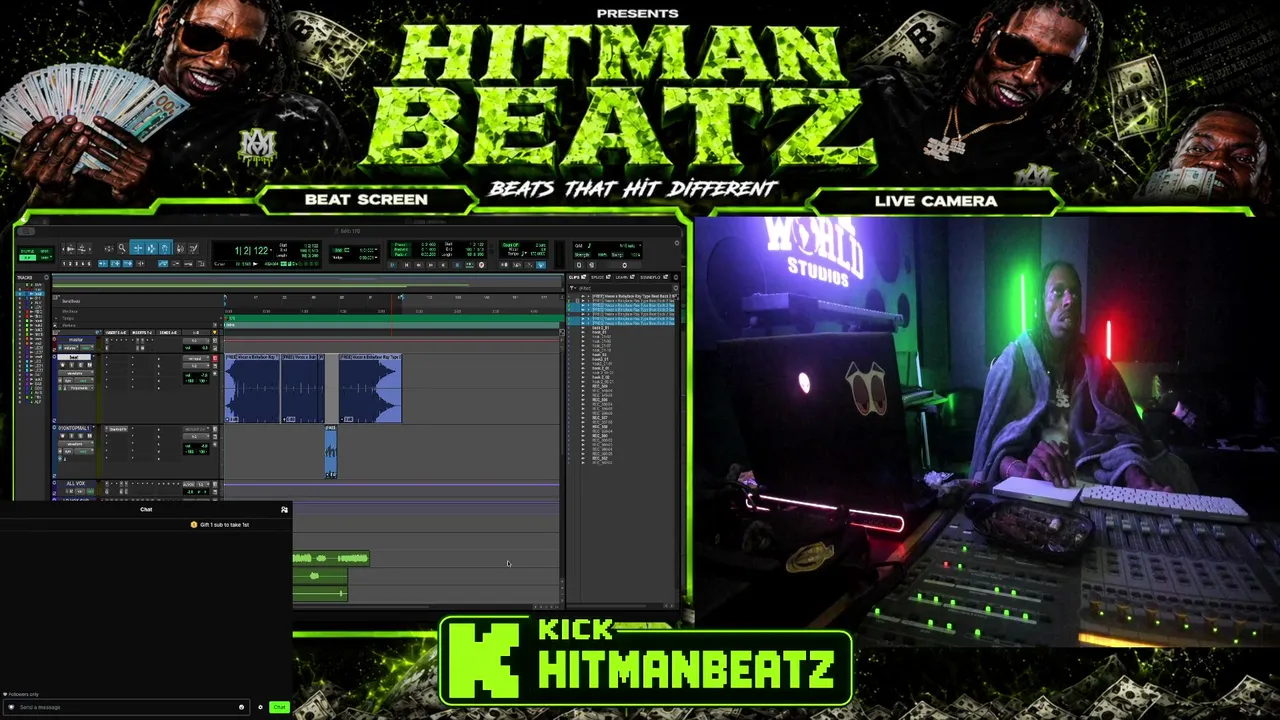Screen dimensions: 1280x720
Task: Click the horizontal zoom out arrow
Action: 63,248
